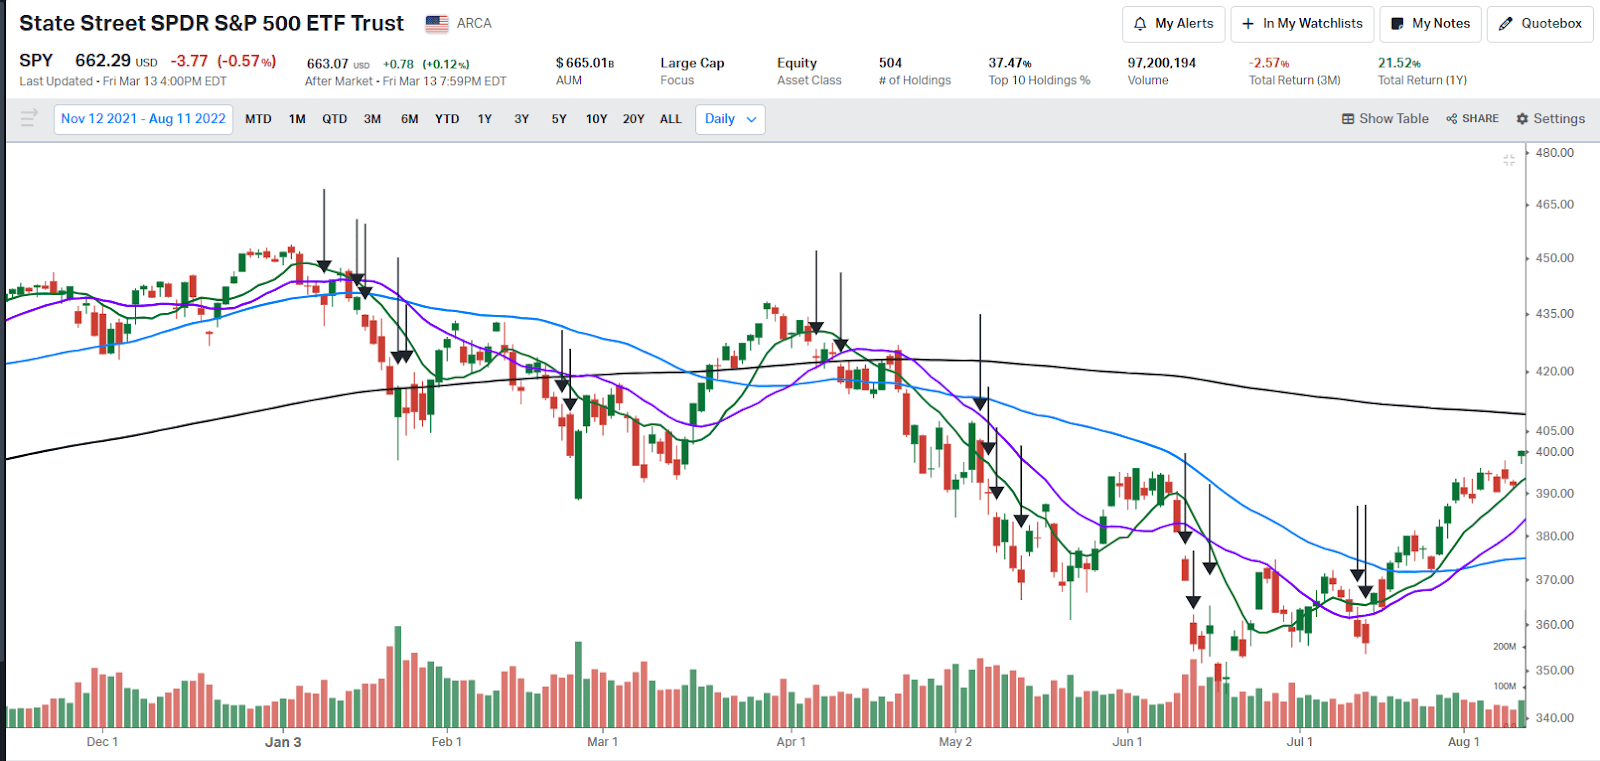Click the $665.01B value
This screenshot has height=761, width=1600.
coord(585,63)
